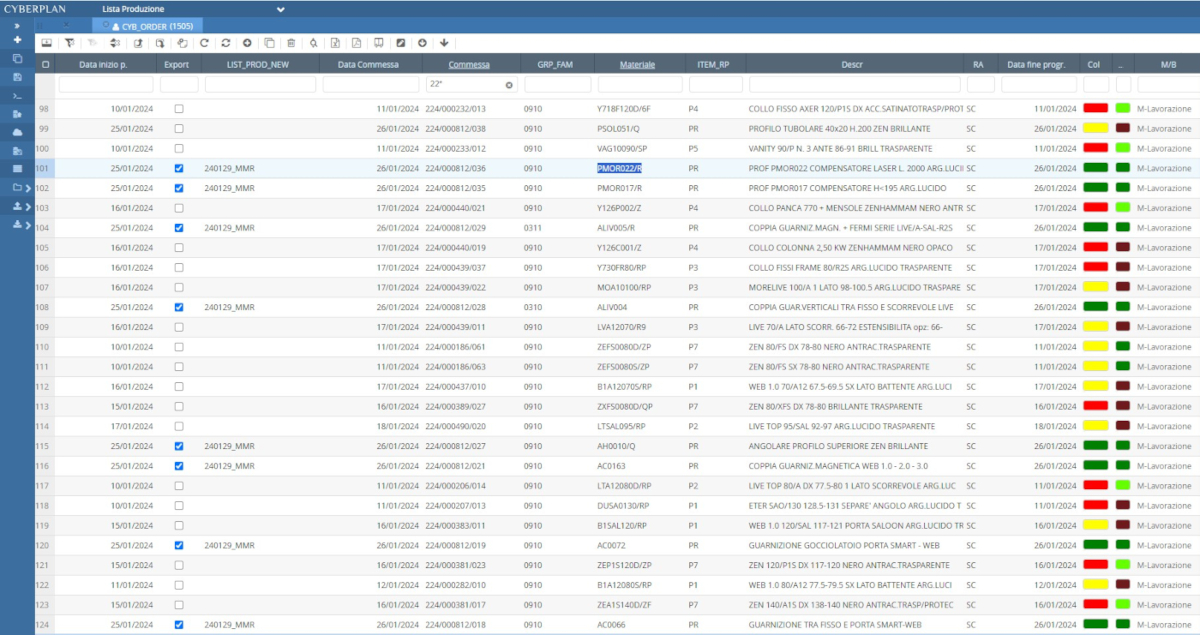This screenshot has height=635, width=1200.
Task: Sort by the Materiale column header
Action: [637, 64]
